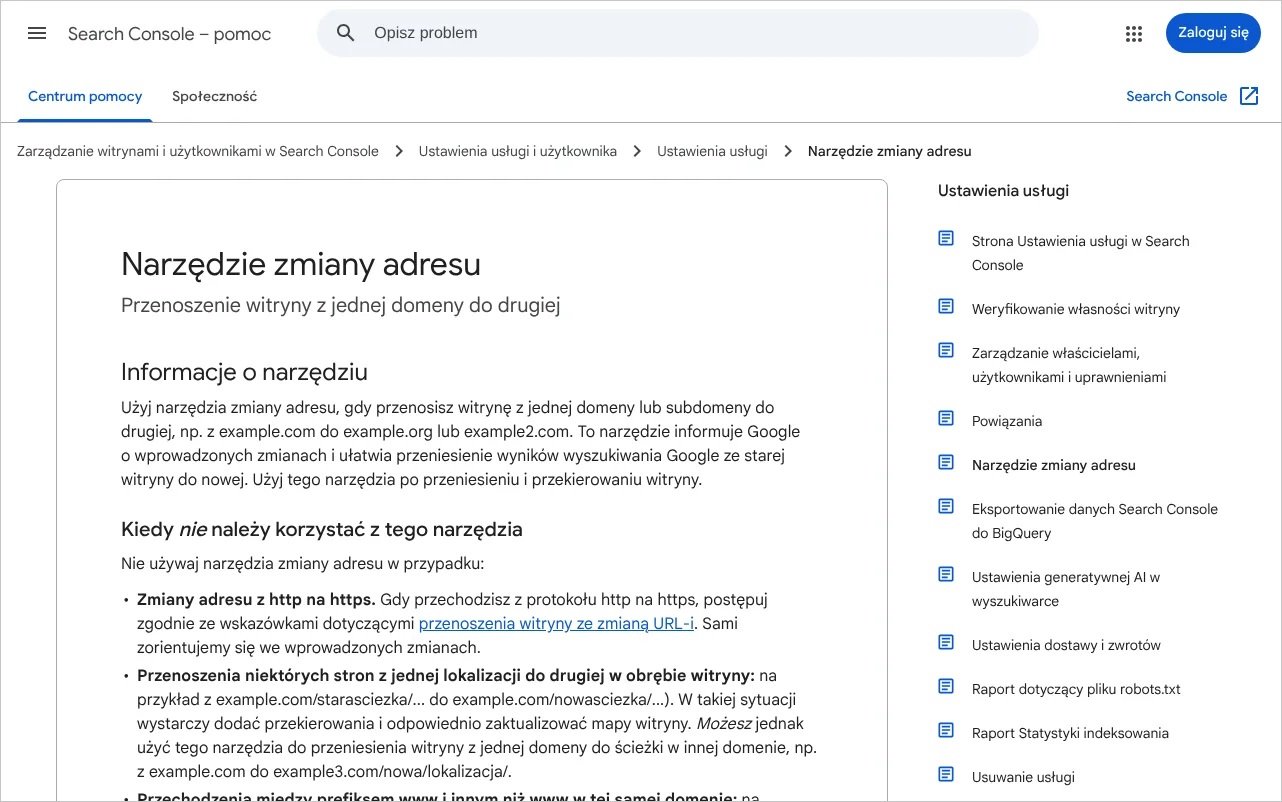This screenshot has width=1282, height=802.
Task: Switch to the Społeczność tab
Action: [215, 97]
